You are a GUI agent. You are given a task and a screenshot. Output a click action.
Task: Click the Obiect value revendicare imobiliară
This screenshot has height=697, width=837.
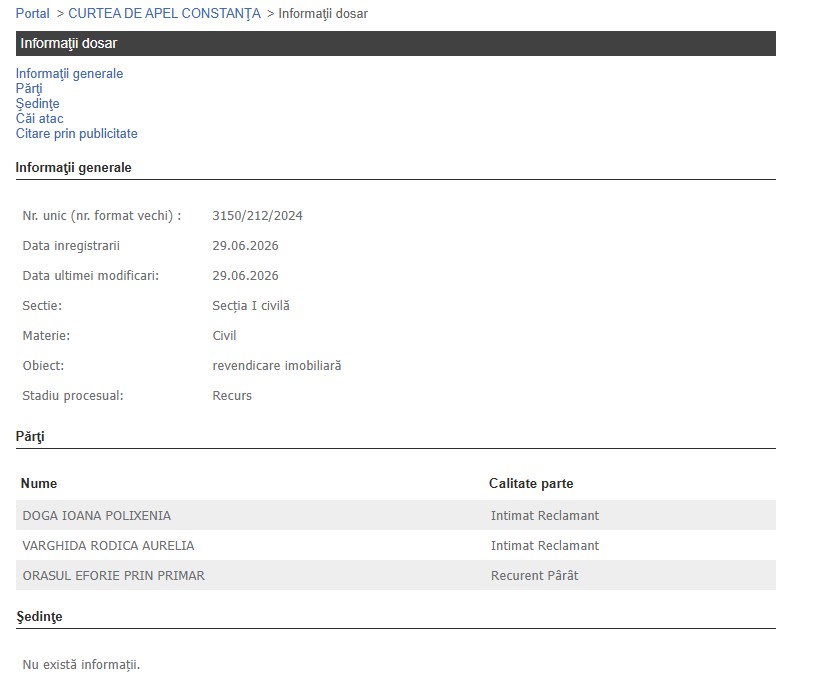(277, 366)
